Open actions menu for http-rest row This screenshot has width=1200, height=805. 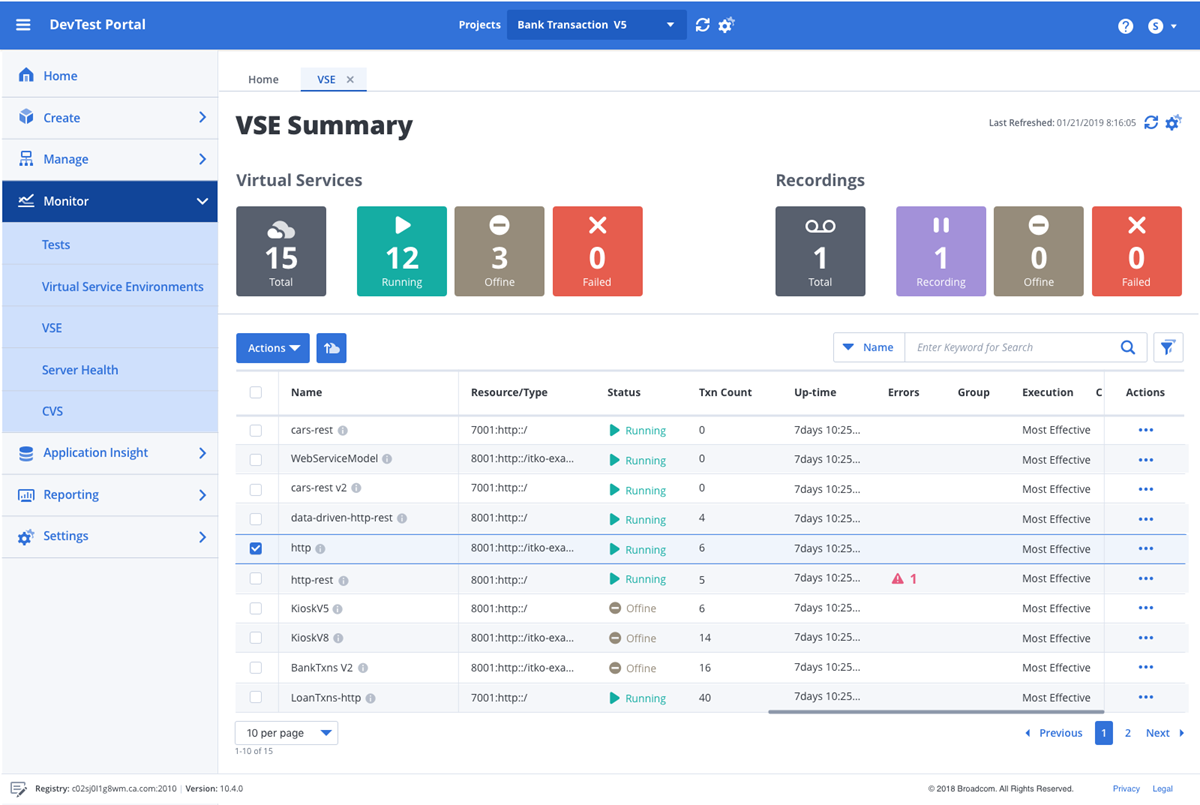1146,579
